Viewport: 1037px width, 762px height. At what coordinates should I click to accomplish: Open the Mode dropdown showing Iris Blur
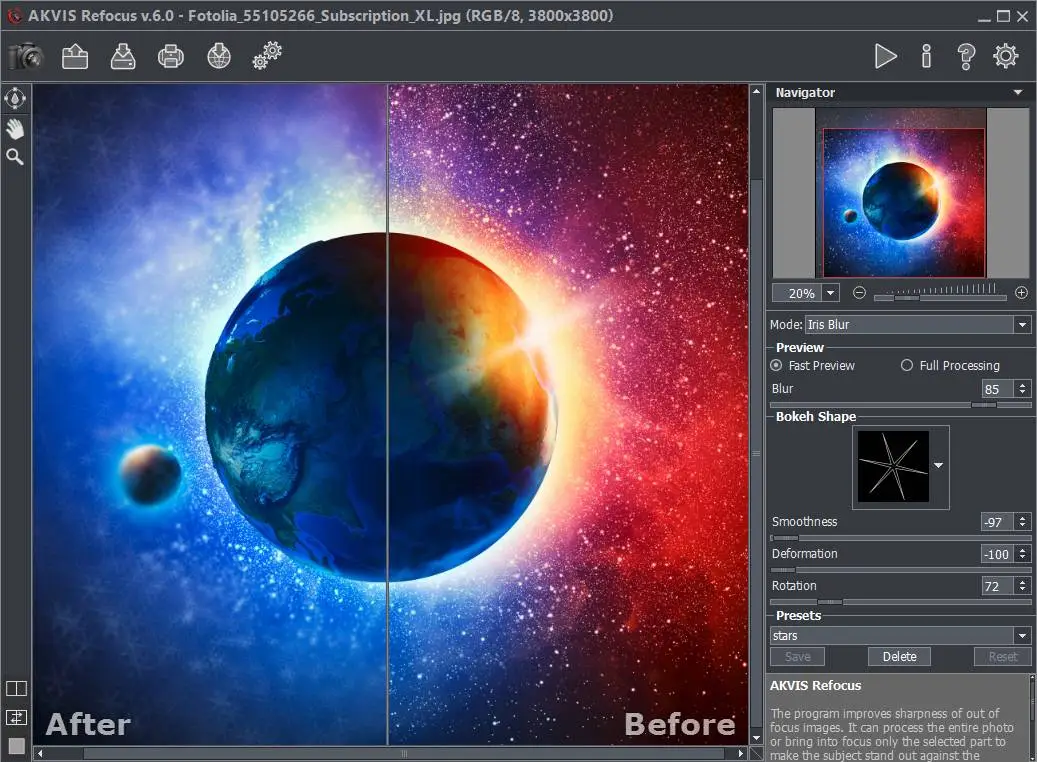(x=1022, y=325)
